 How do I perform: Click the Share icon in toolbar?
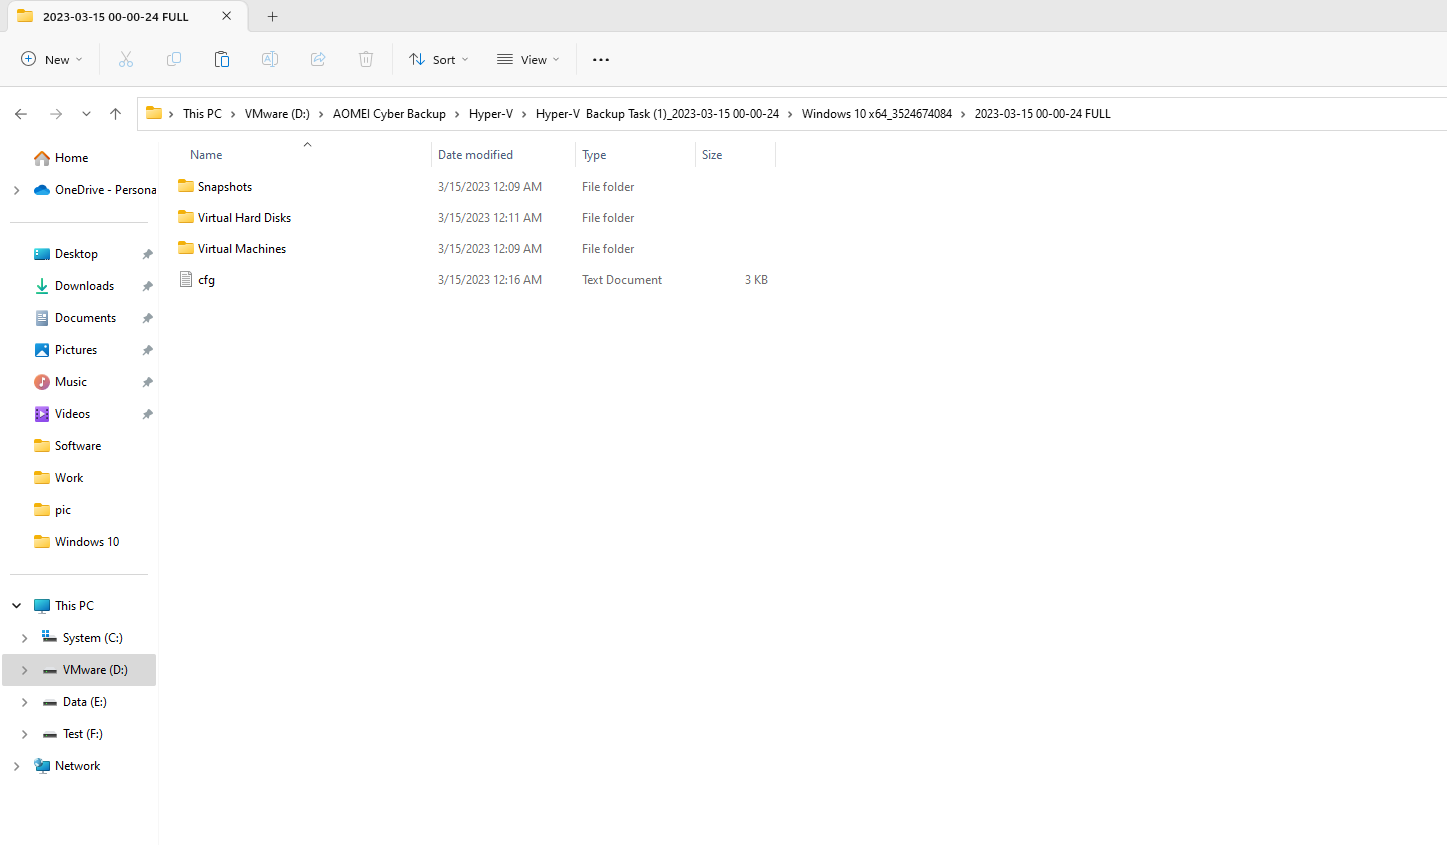[318, 60]
